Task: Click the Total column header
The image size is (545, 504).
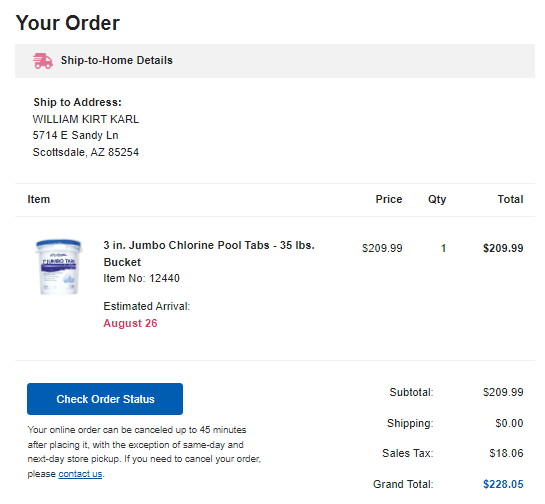Action: point(510,199)
